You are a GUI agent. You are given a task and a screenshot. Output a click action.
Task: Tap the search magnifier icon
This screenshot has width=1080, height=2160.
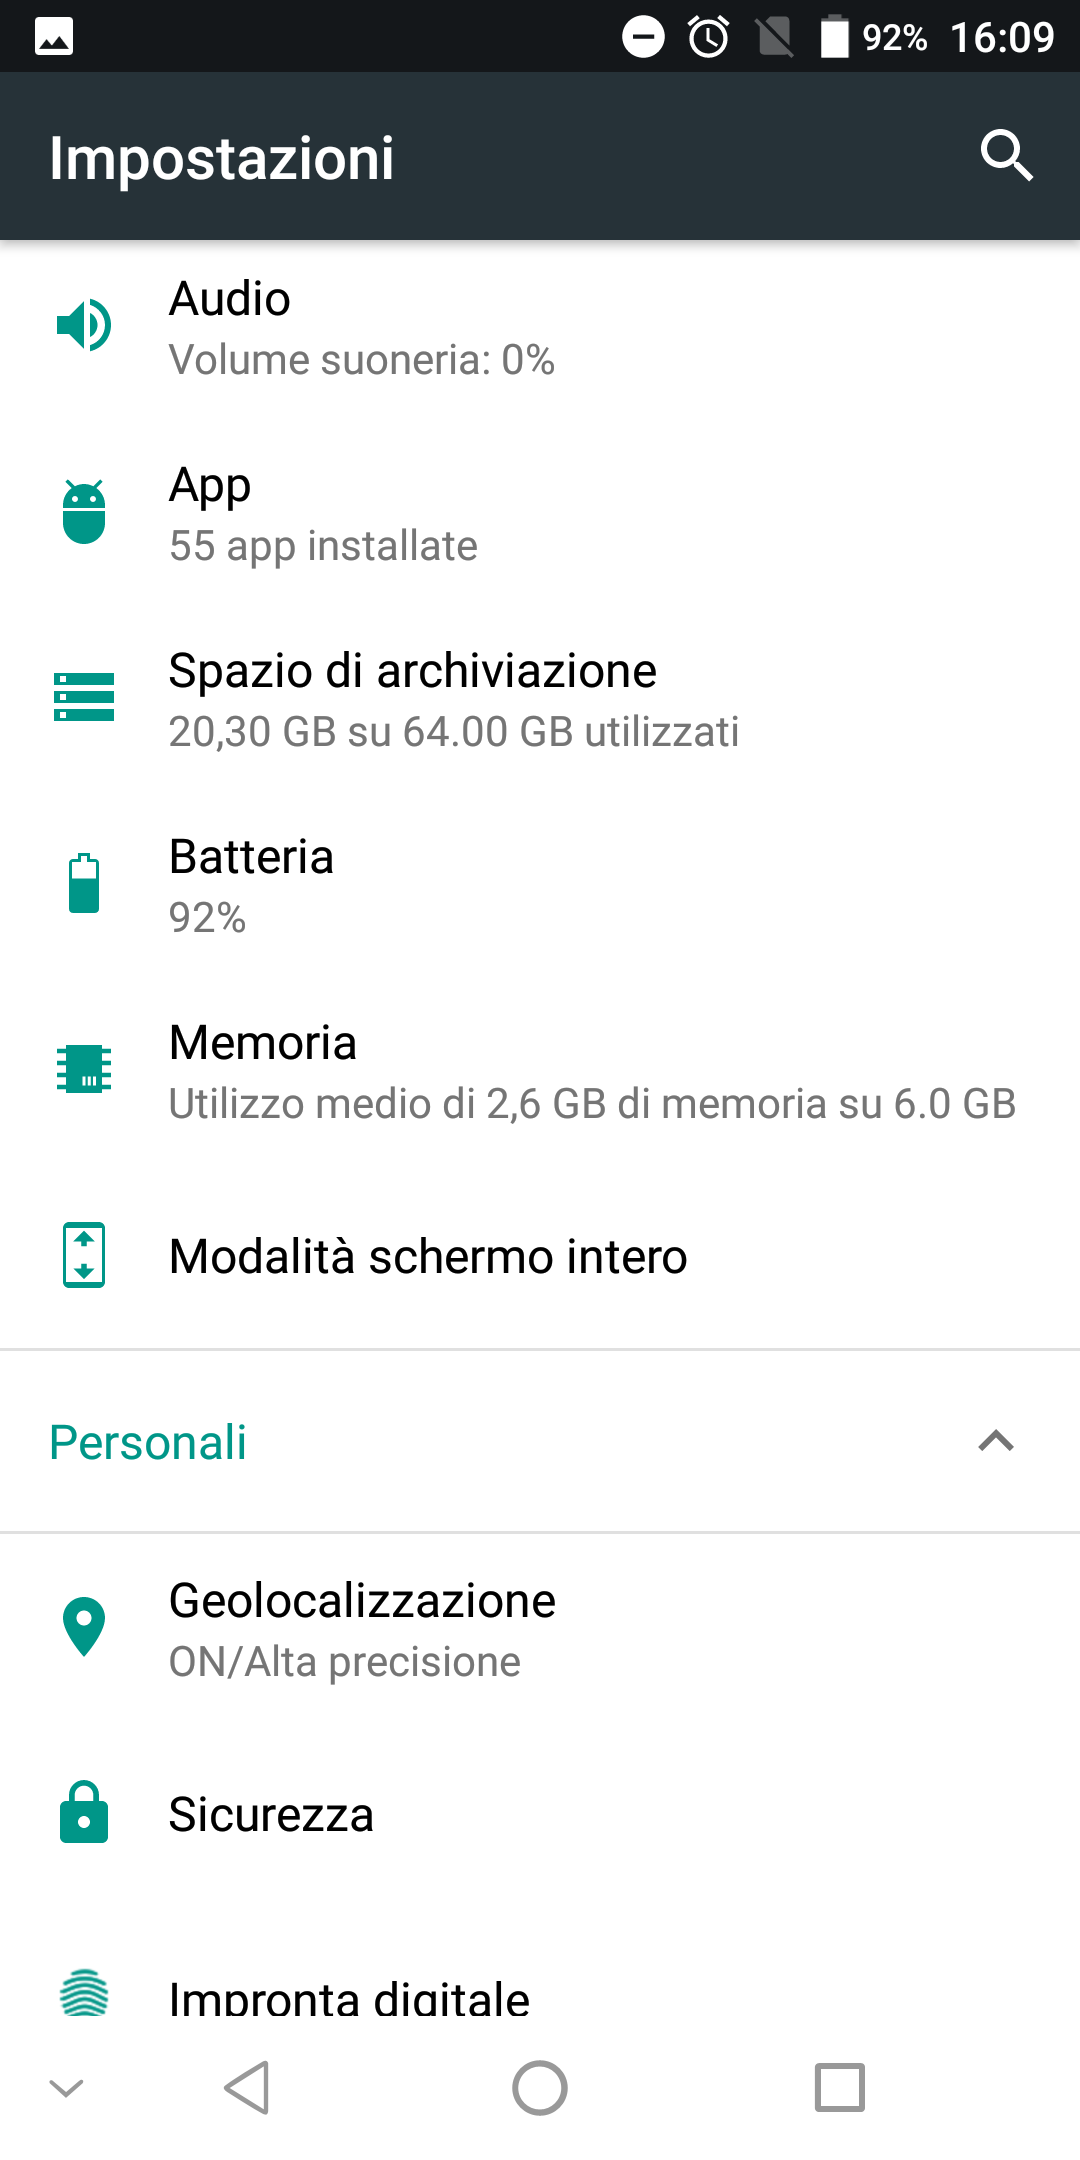(1005, 156)
